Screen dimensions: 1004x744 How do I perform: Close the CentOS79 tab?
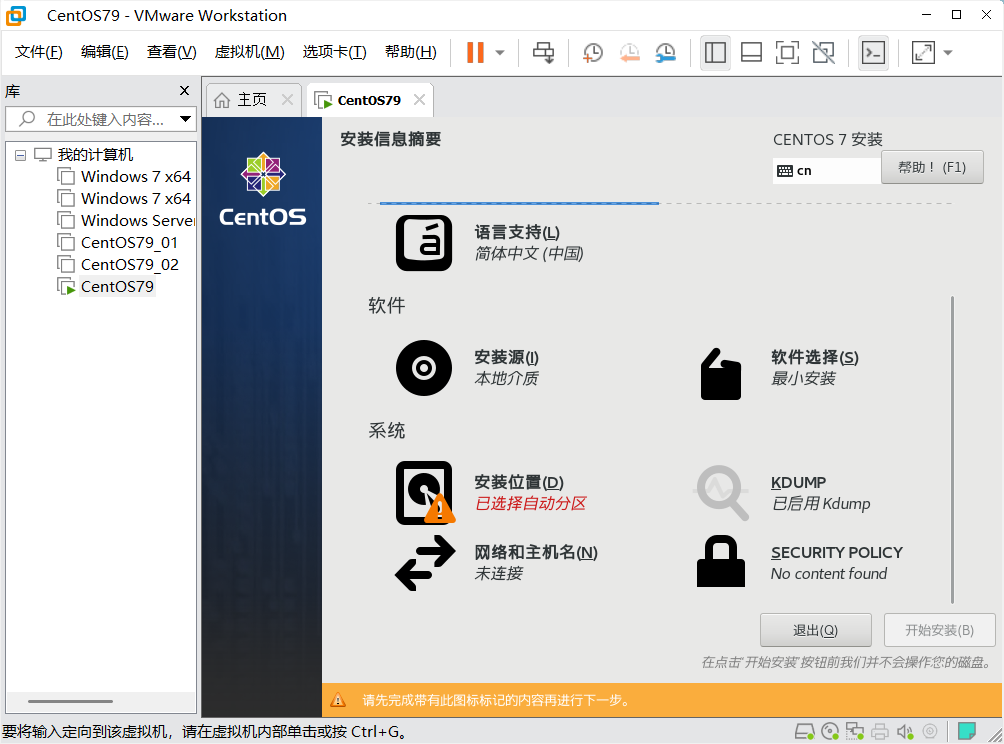click(419, 100)
